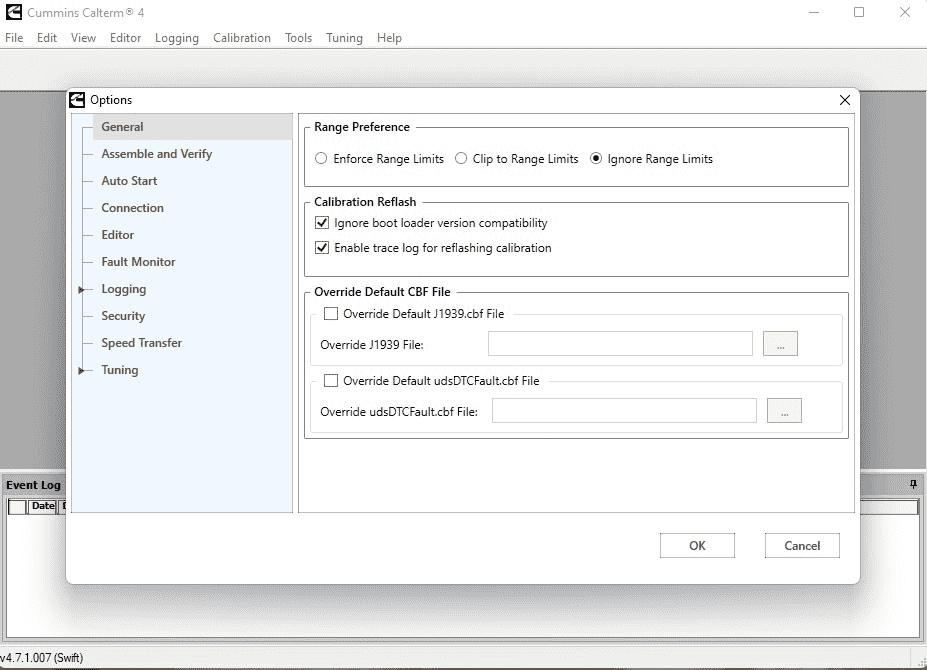
Task: Select Clip to Range Limits option
Action: 461,158
